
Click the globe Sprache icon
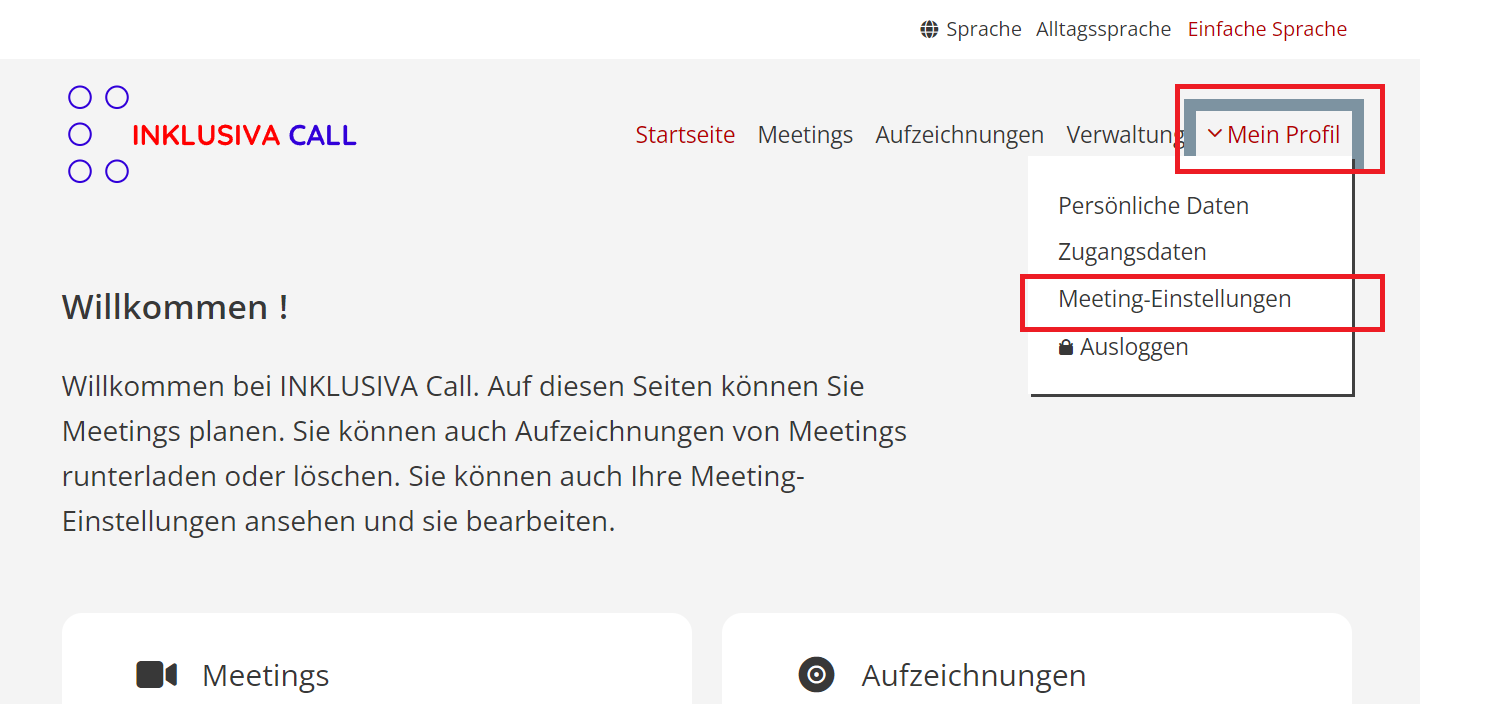pyautogui.click(x=930, y=30)
